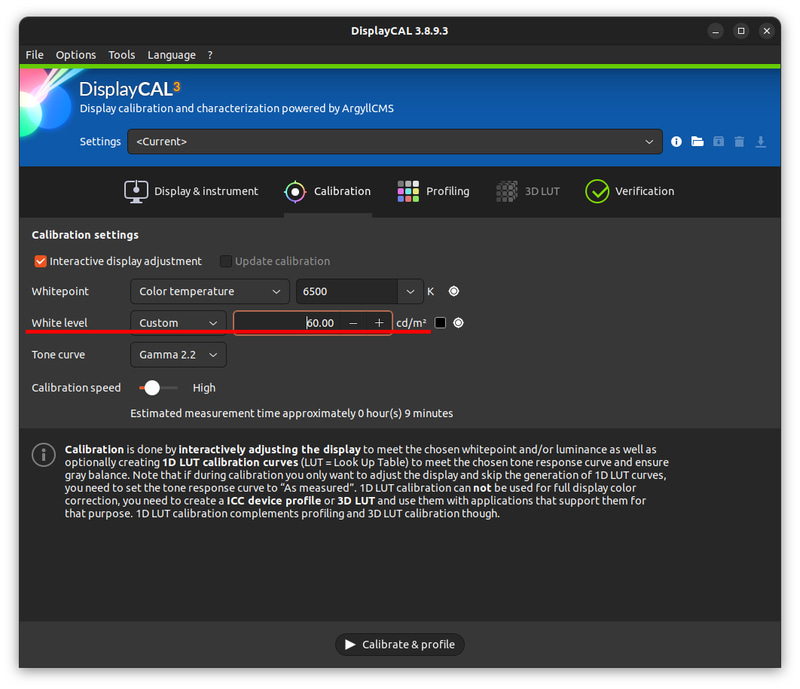Adjust the Calibration speed slider
800x689 pixels.
[154, 387]
